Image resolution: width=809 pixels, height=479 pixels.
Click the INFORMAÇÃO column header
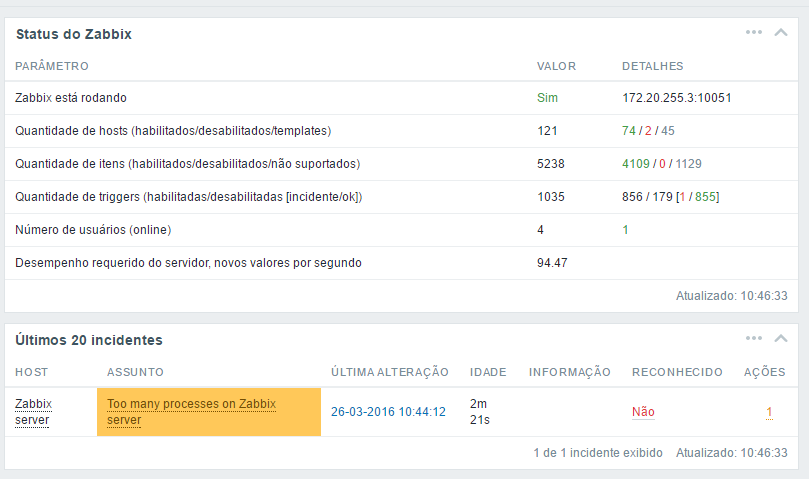coord(570,372)
